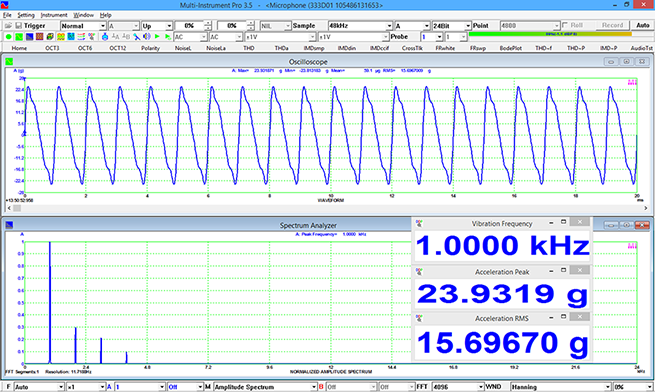
Task: Toggle the Roll checkbox
Action: coord(565,25)
